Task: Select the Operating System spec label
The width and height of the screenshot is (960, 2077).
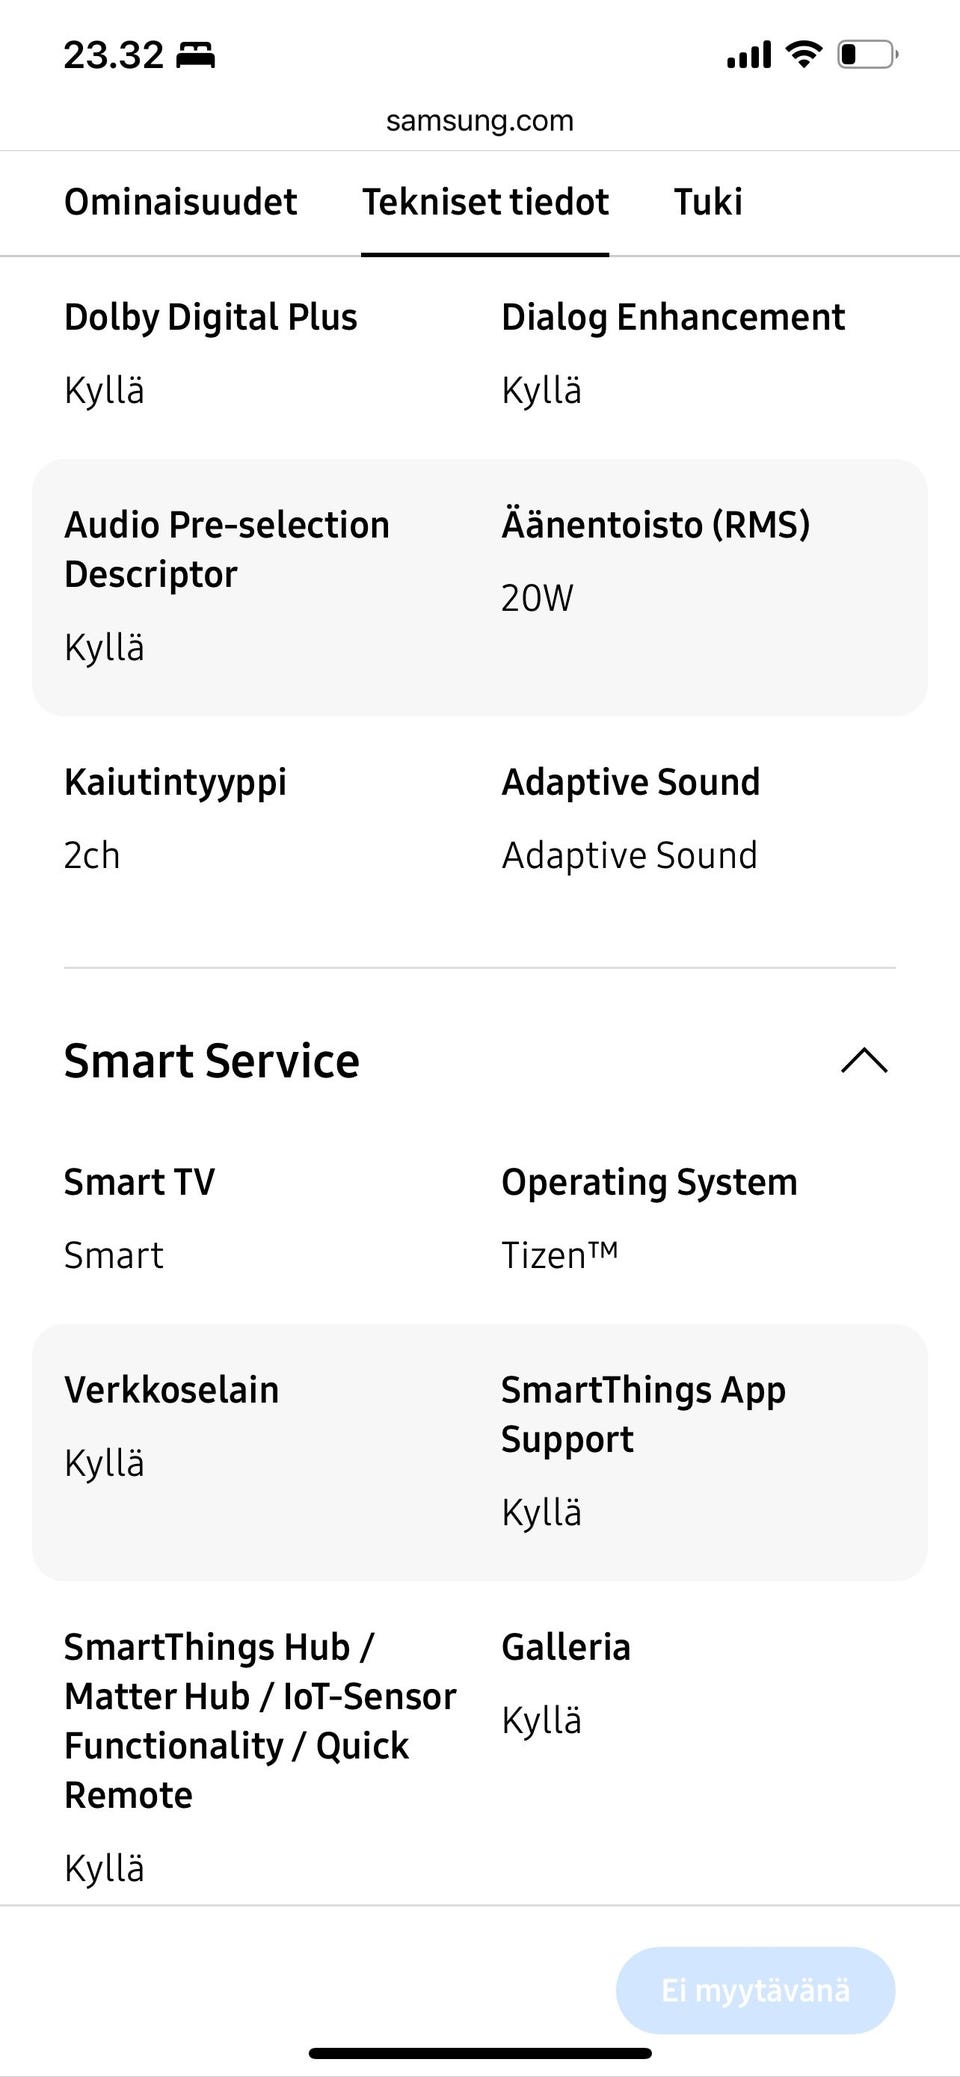Action: point(649,1182)
